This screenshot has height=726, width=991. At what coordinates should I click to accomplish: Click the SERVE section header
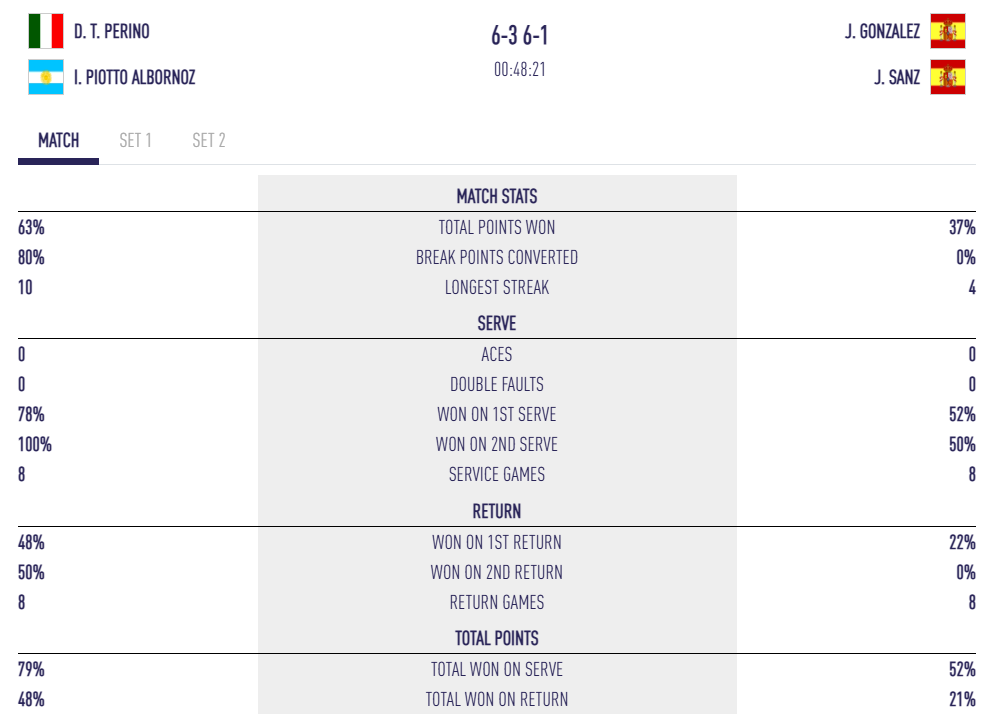point(497,324)
